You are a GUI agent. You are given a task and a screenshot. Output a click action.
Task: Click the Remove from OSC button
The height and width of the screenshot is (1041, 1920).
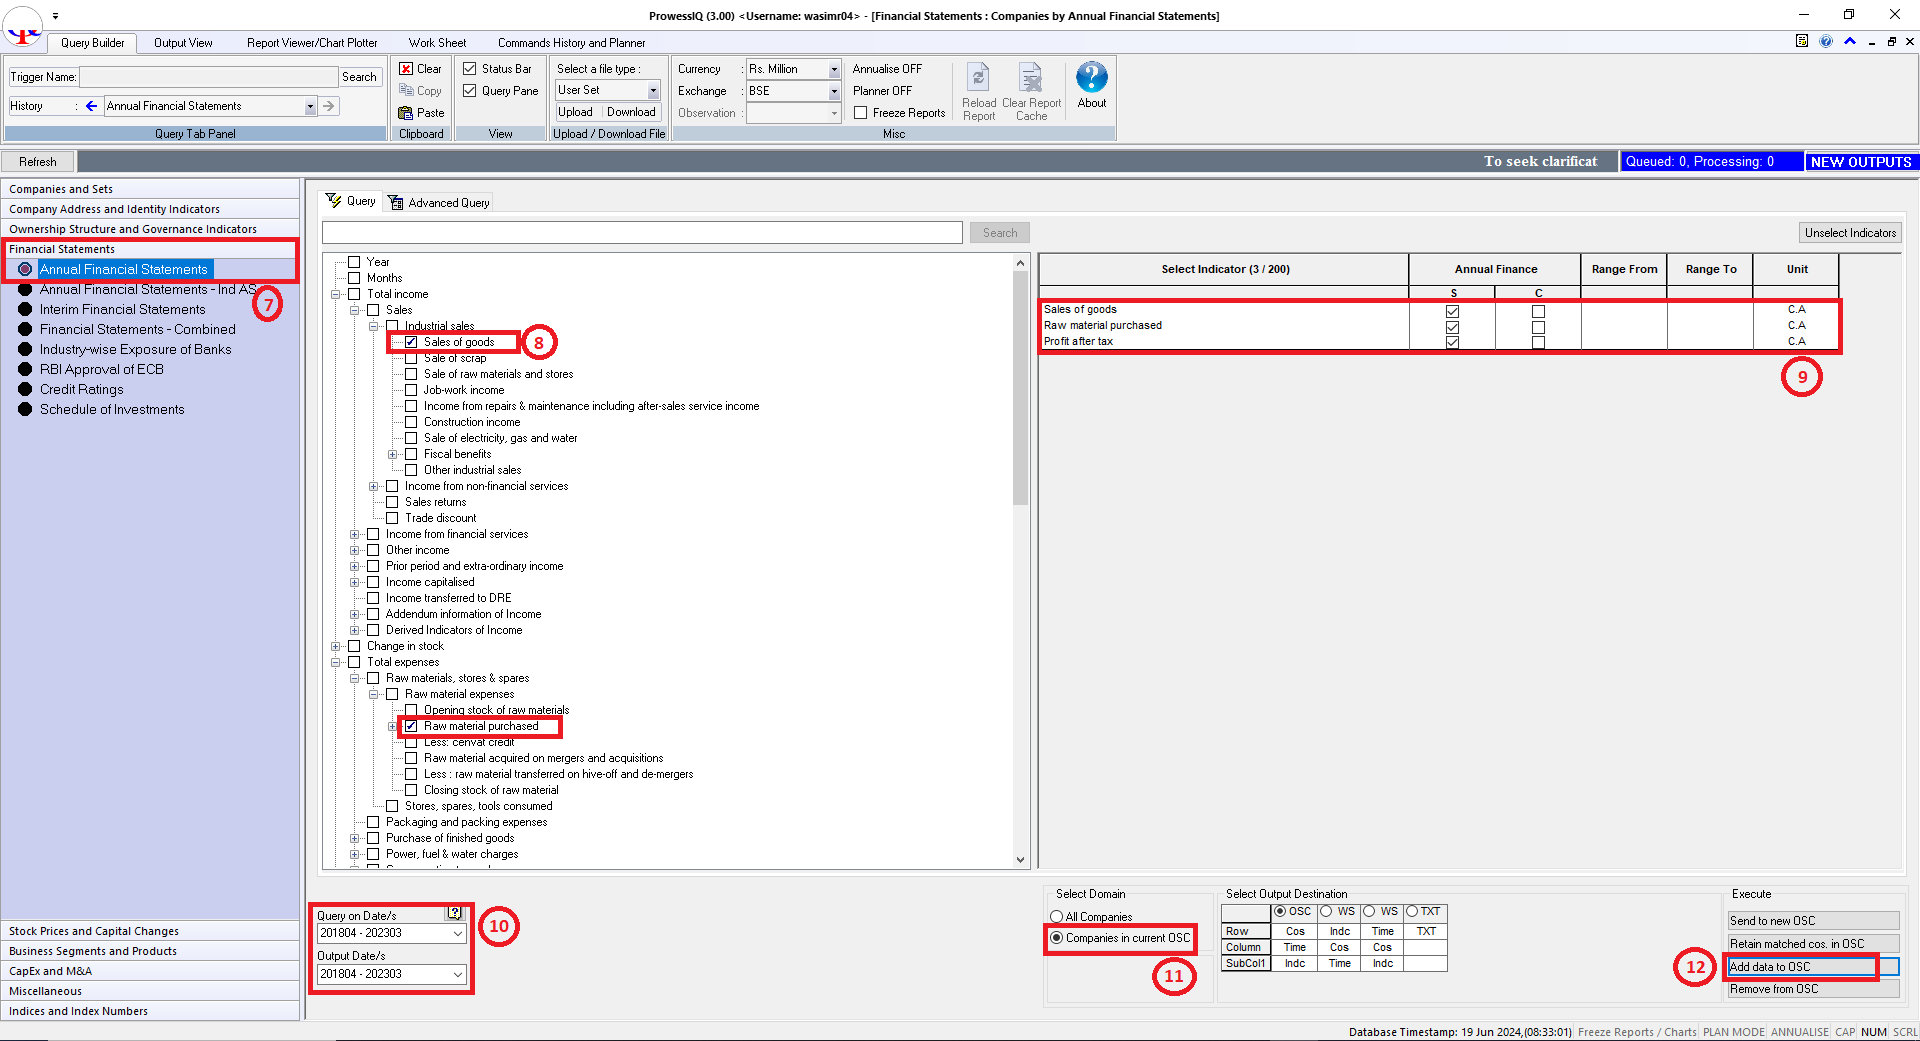click(1813, 989)
